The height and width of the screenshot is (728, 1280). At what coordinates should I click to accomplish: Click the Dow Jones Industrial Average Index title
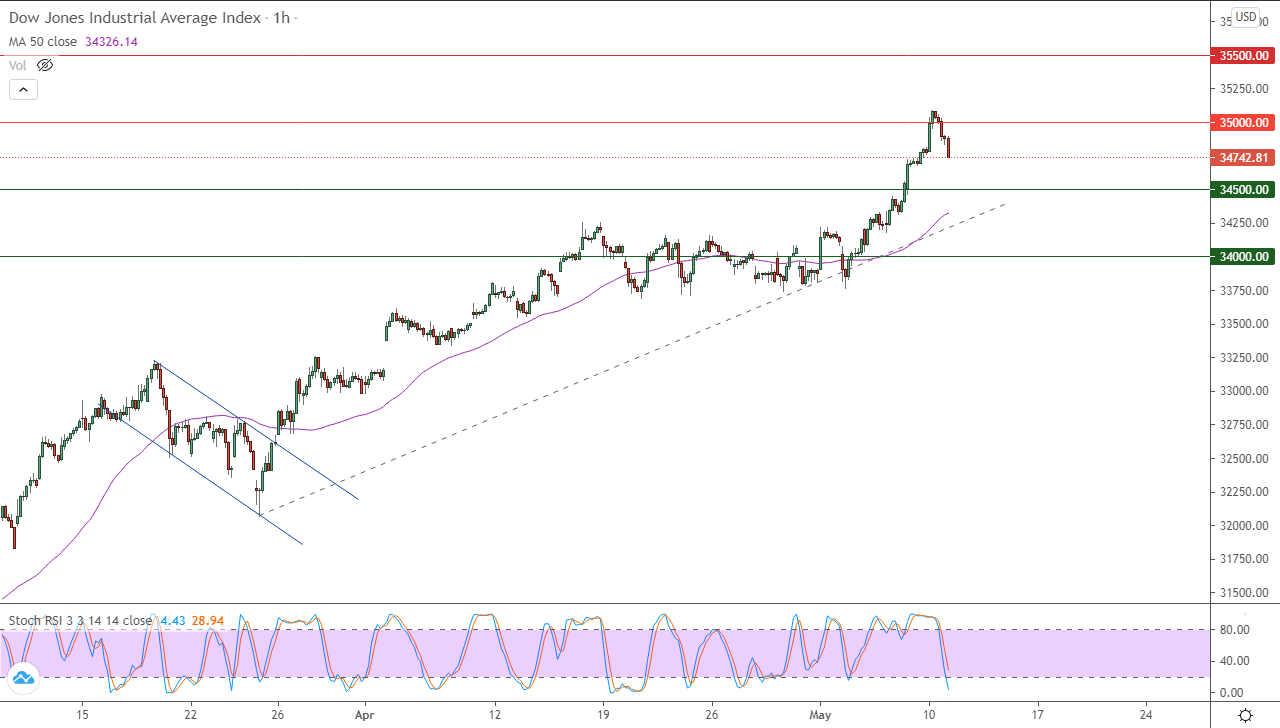coord(135,18)
